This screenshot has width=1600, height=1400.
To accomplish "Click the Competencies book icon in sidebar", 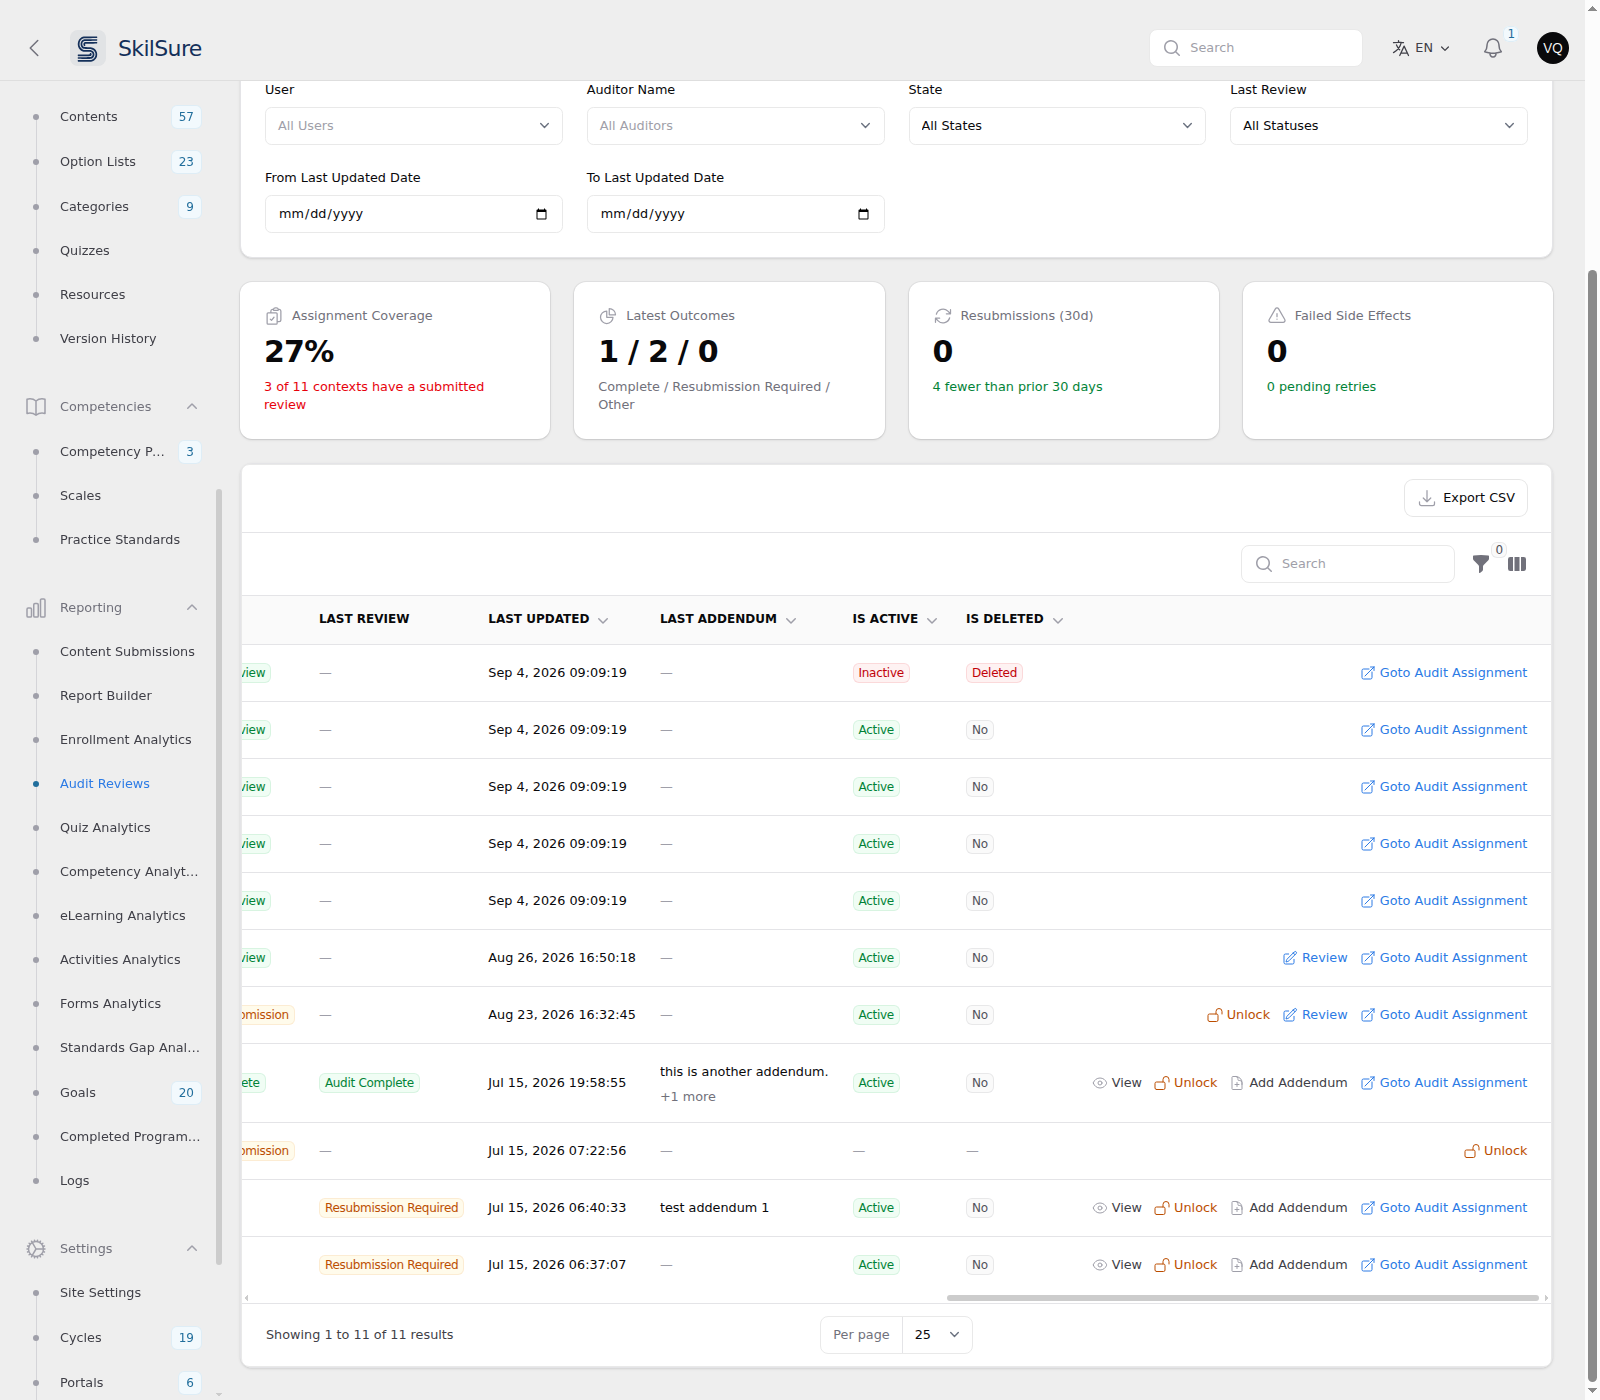I will click(x=36, y=407).
